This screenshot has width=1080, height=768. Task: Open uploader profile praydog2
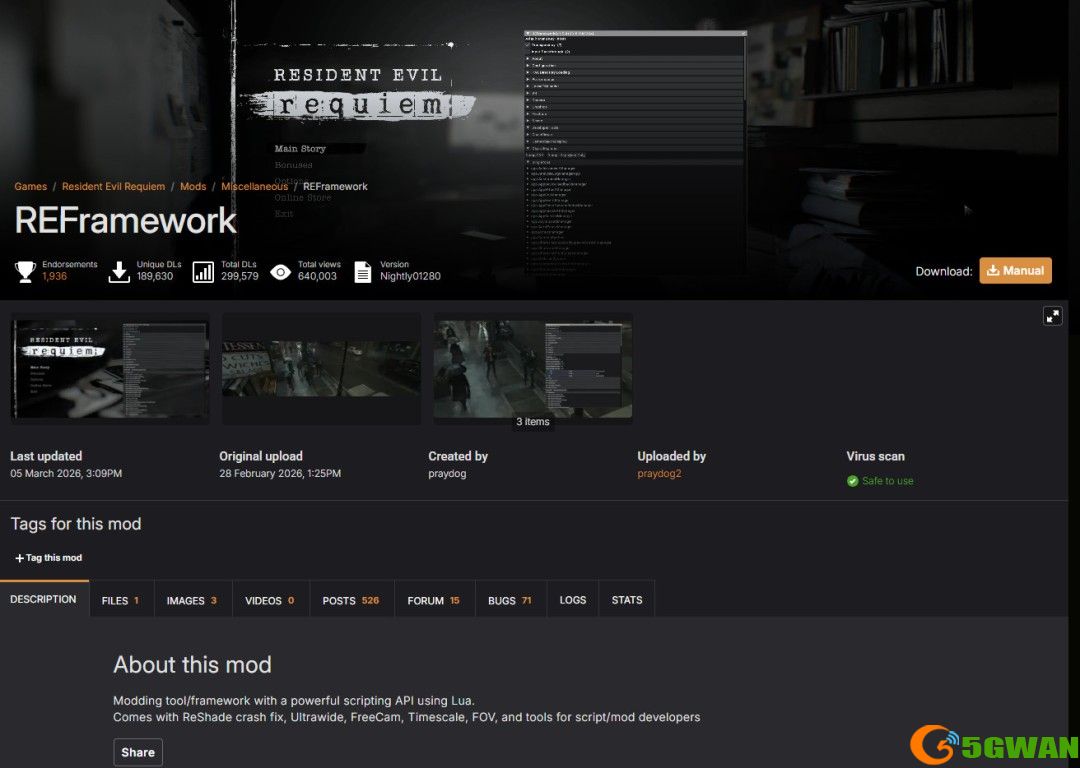659,473
